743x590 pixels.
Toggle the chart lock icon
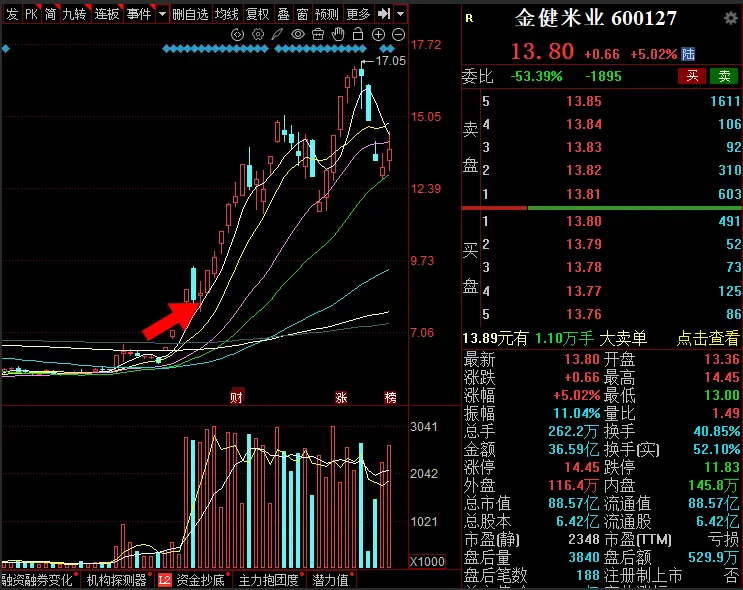[358, 35]
